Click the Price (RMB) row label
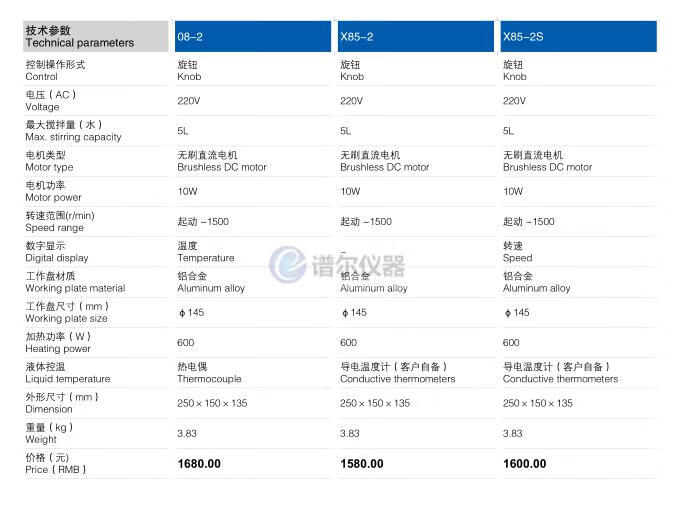This screenshot has height=530, width=673. point(56,463)
